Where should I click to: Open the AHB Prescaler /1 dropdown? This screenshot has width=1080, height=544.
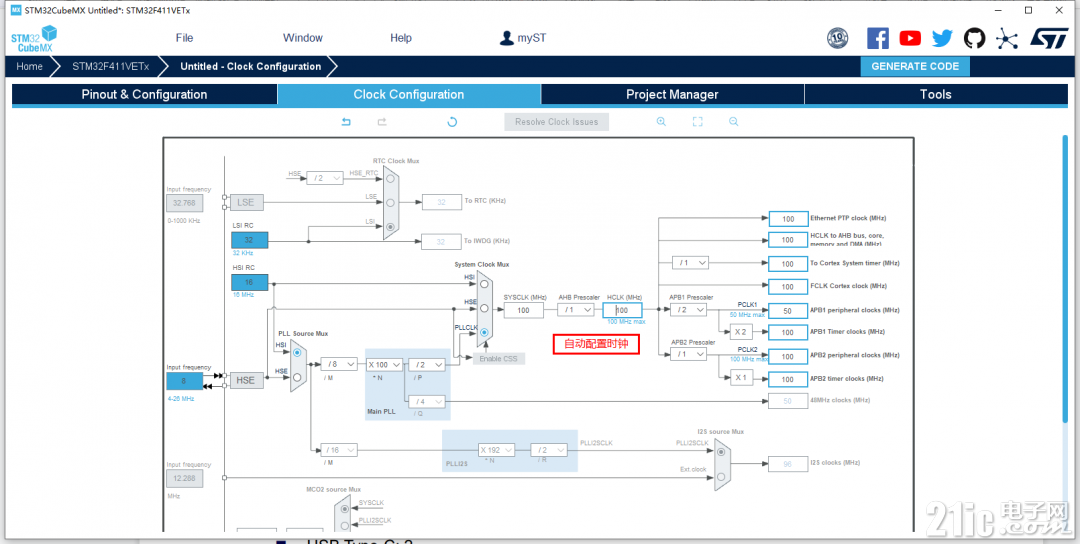tap(576, 310)
